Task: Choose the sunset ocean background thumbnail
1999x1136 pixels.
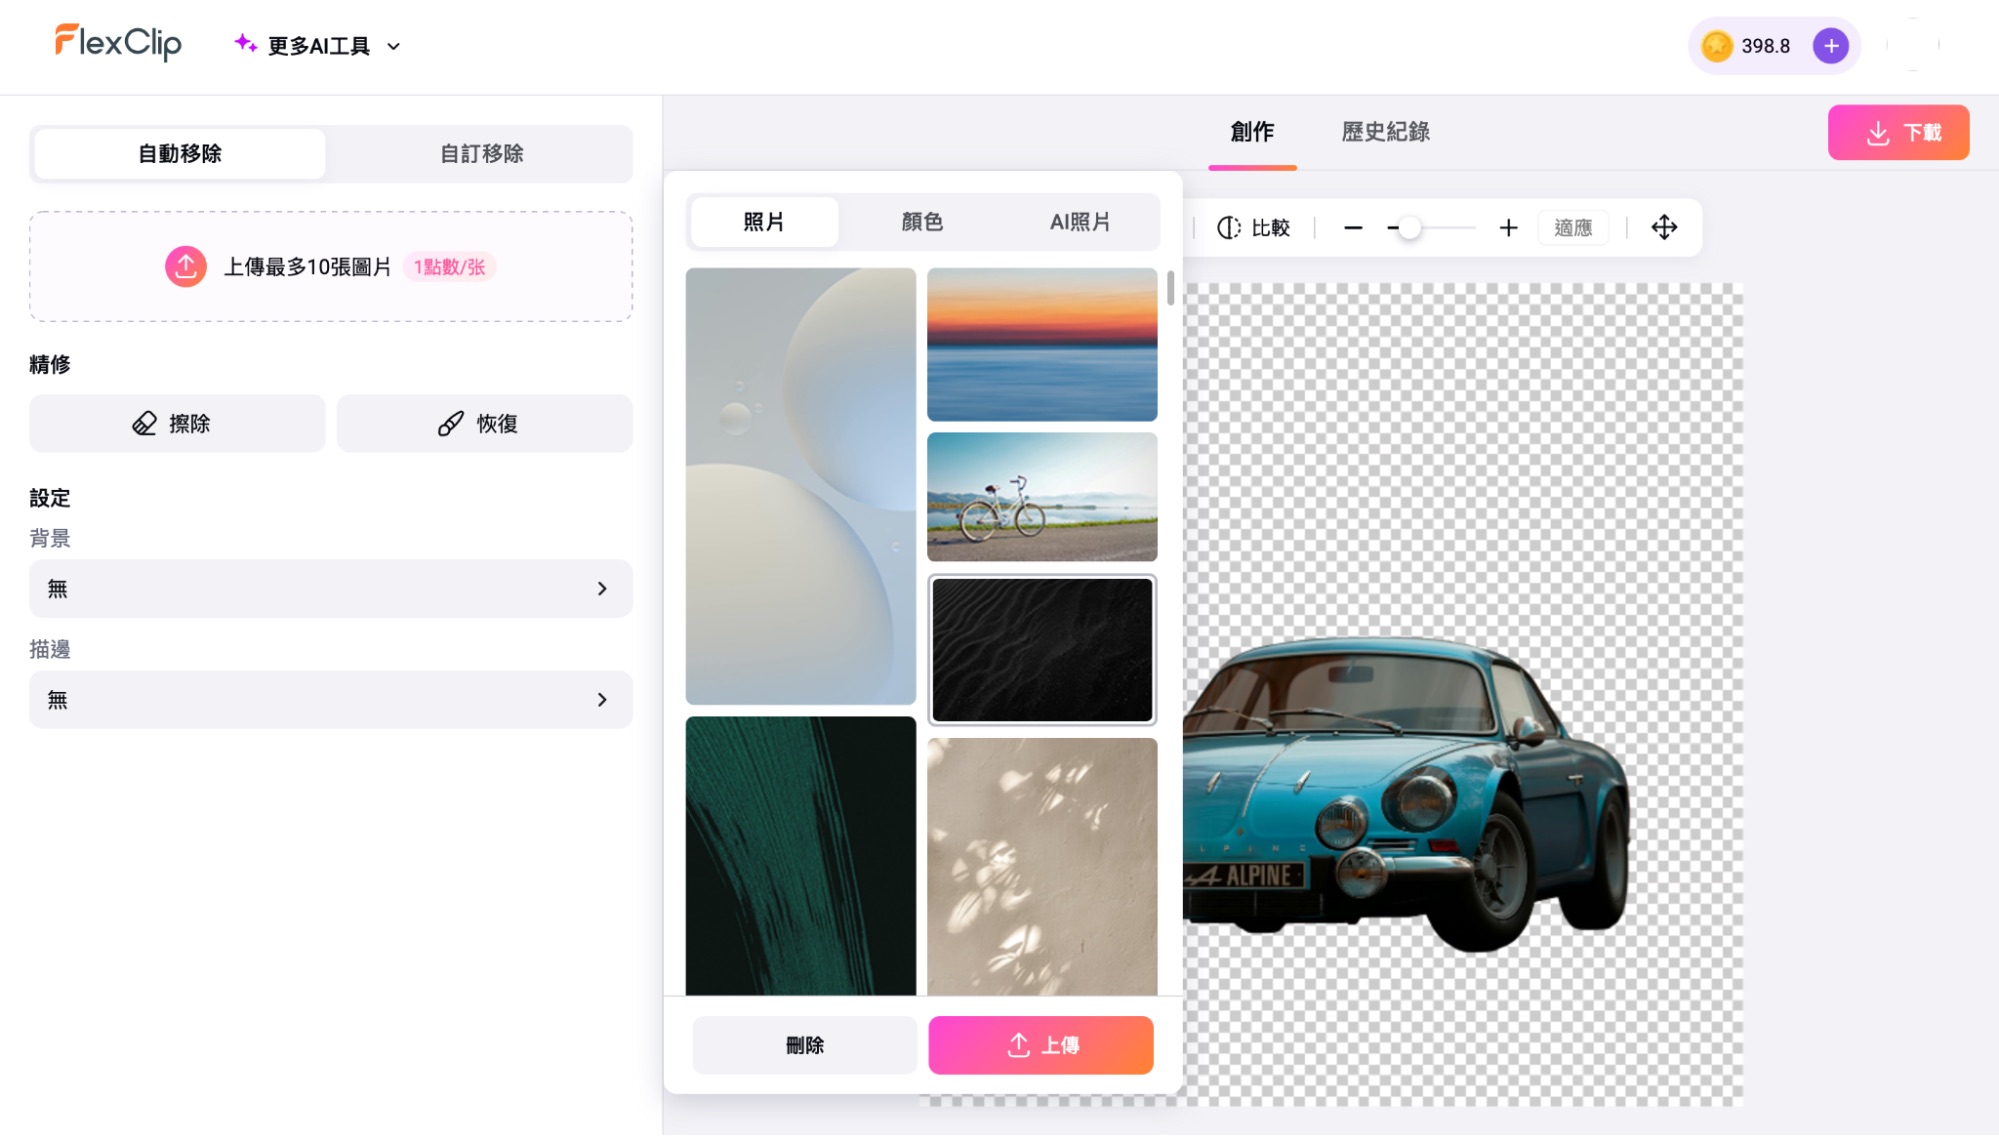Action: pyautogui.click(x=1042, y=344)
